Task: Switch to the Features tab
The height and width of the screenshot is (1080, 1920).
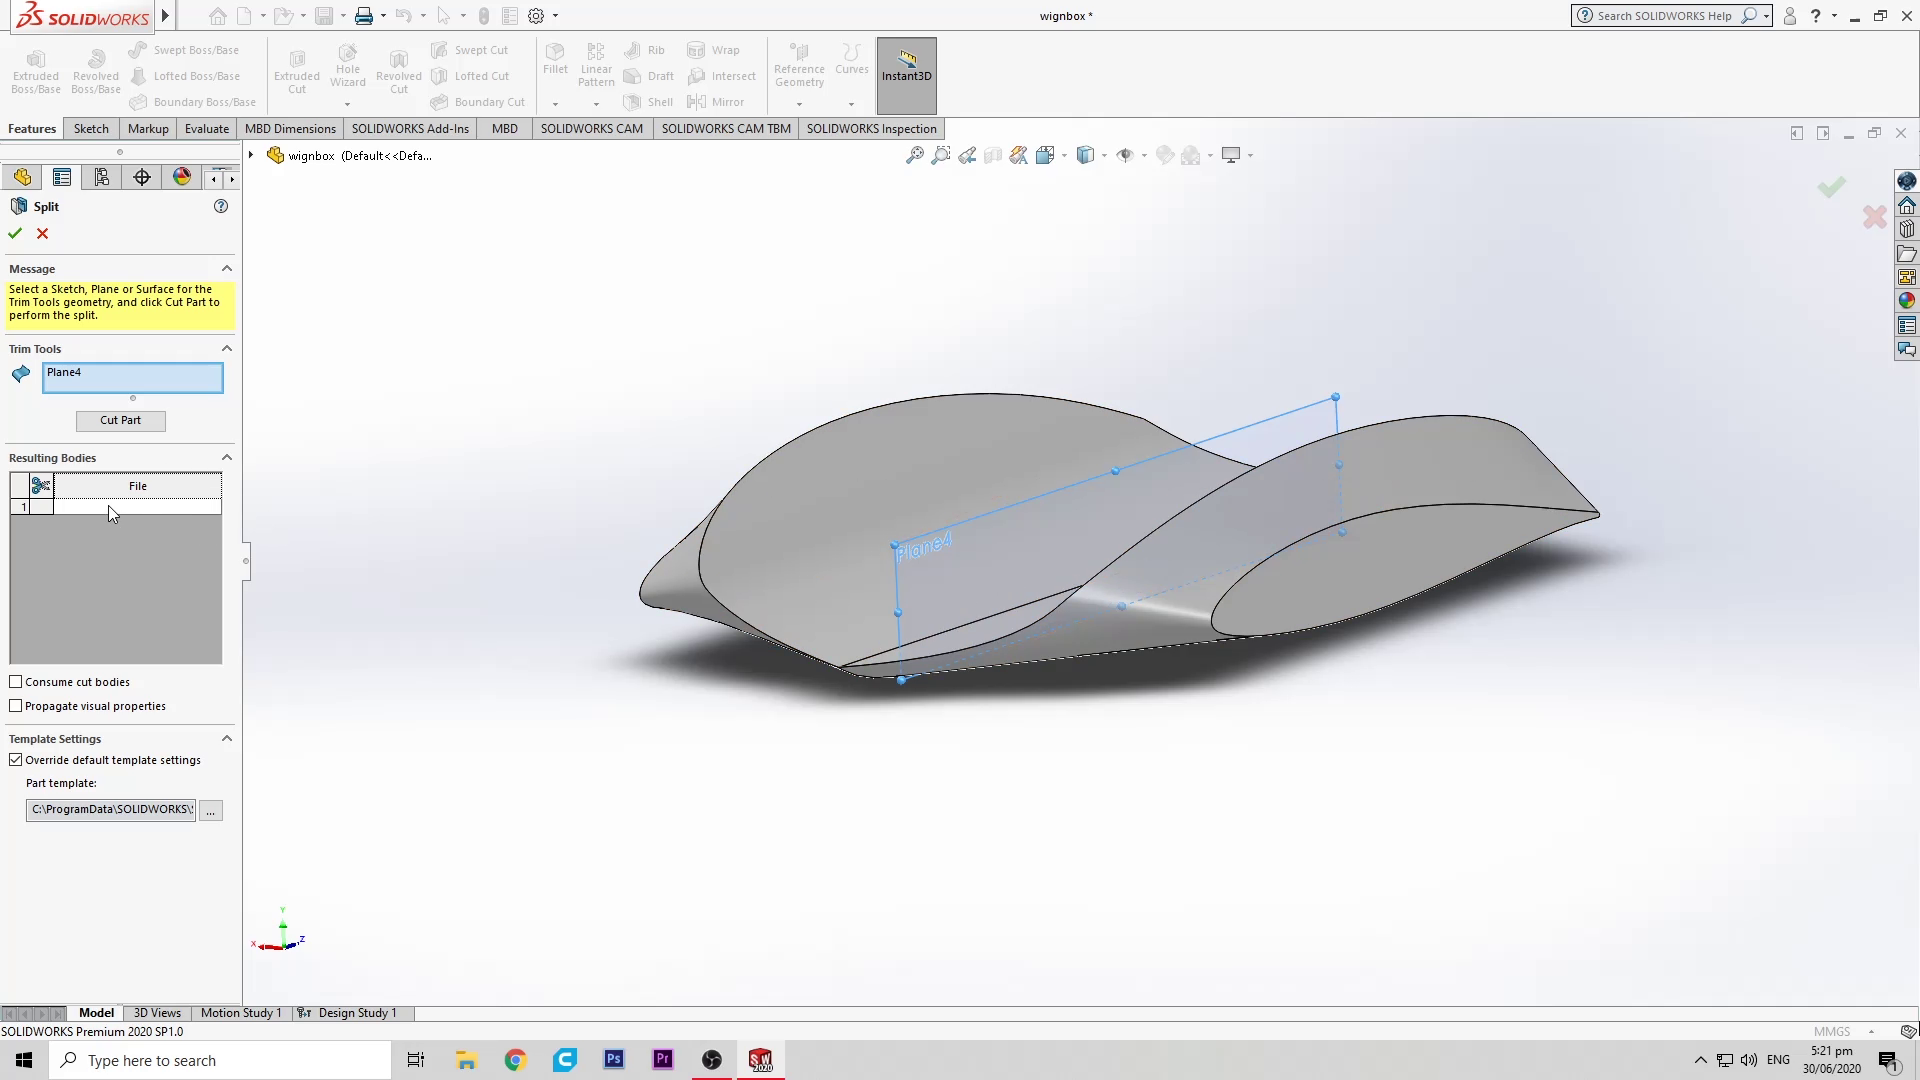Action: coord(32,128)
